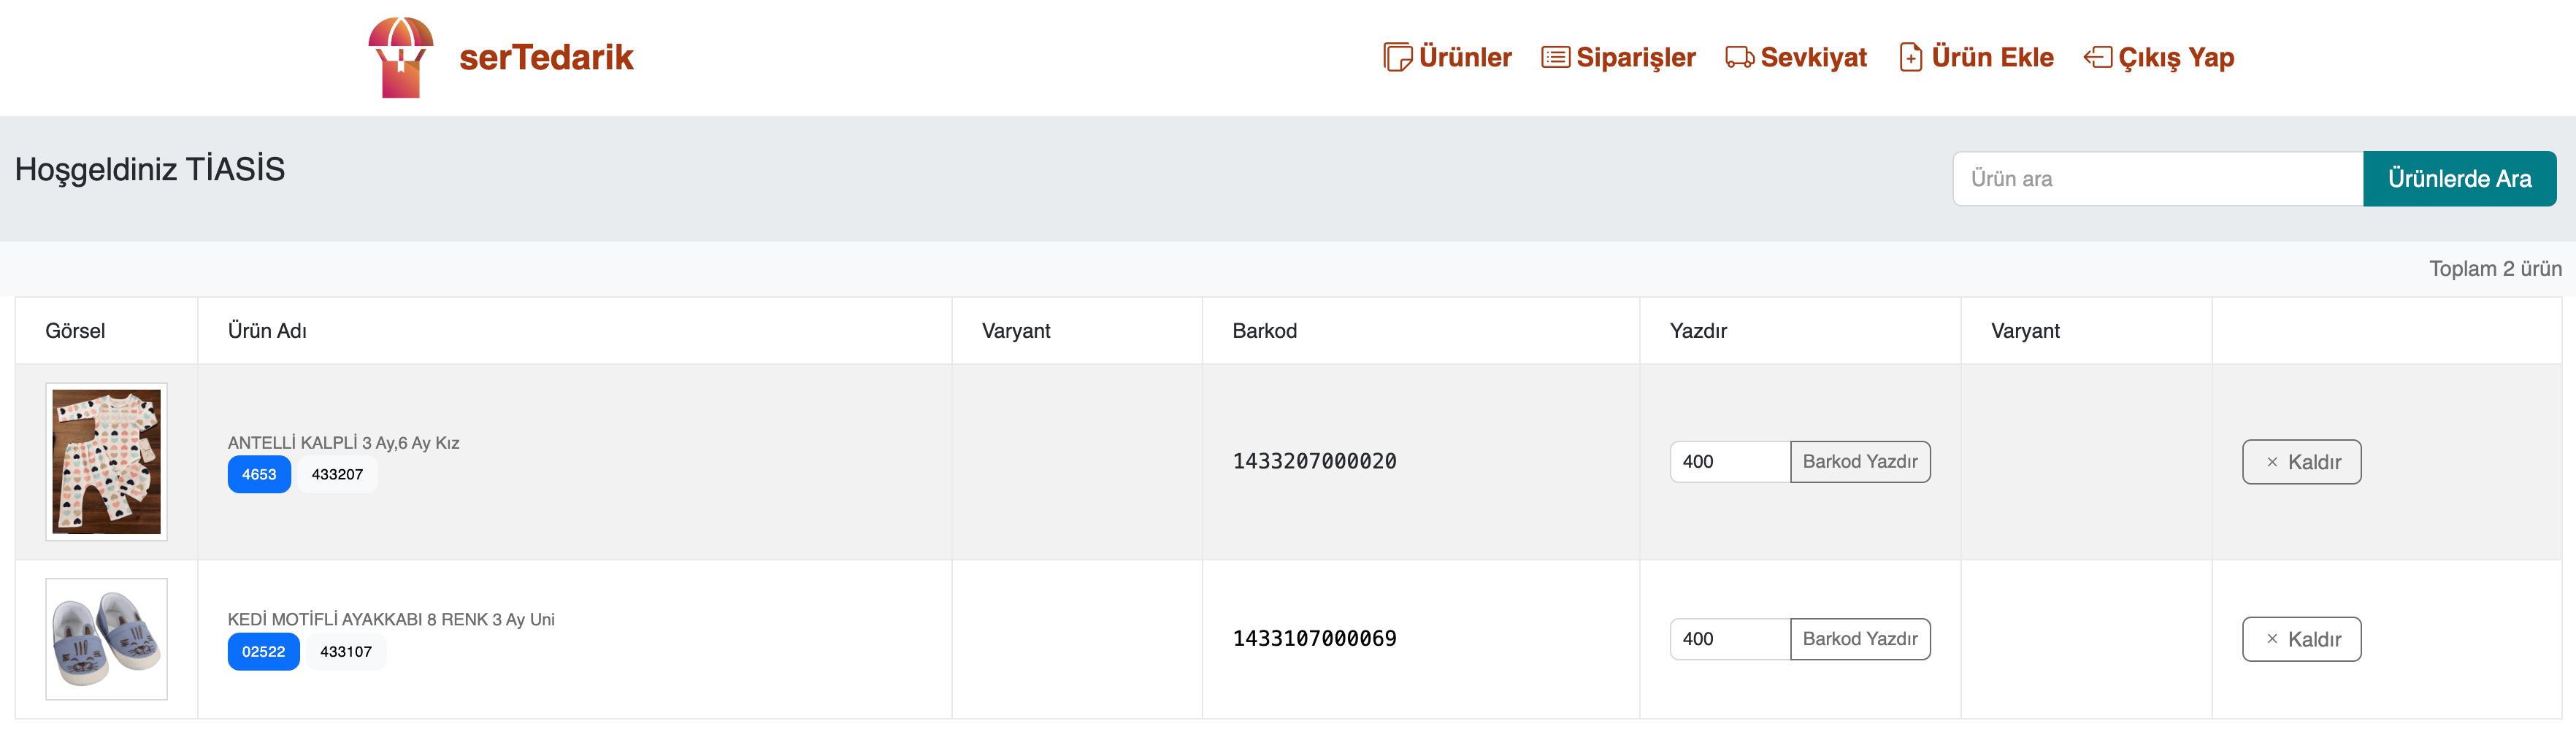Click the Ürünler sticky-note icon
The image size is (2576, 737).
coord(1397,57)
